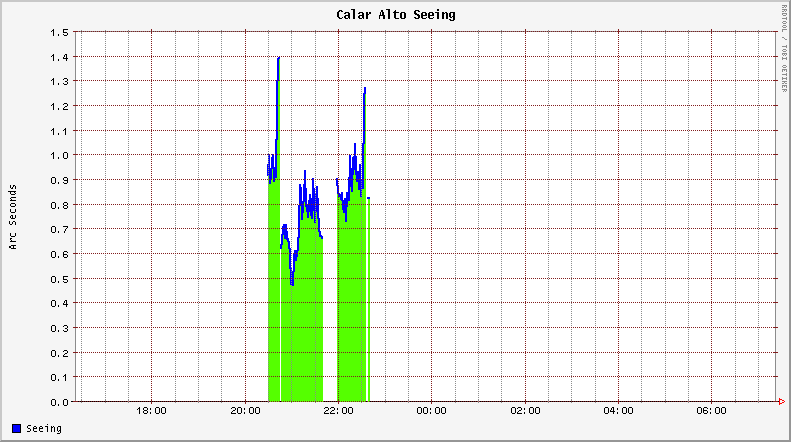Click the blue Seeing legend color swatch
791x442 pixels.
tap(16, 429)
